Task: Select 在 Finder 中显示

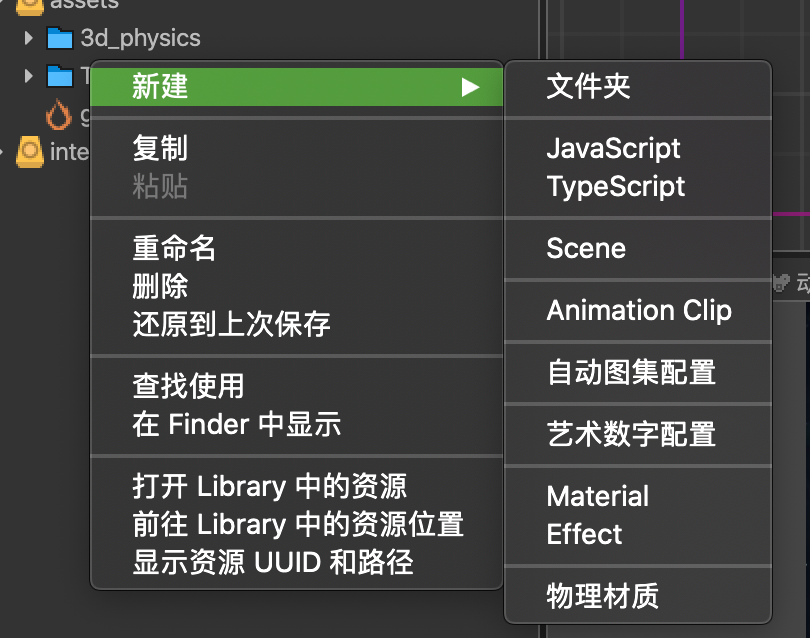Action: [x=236, y=424]
